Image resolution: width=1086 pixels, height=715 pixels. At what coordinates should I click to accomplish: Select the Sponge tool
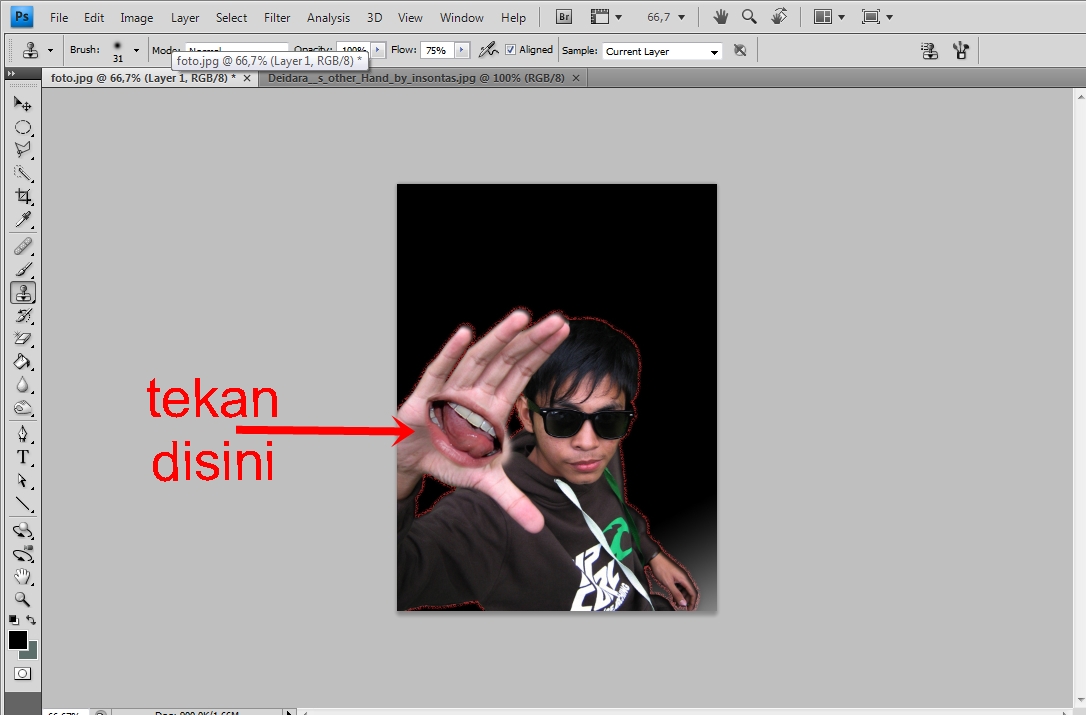[x=23, y=408]
